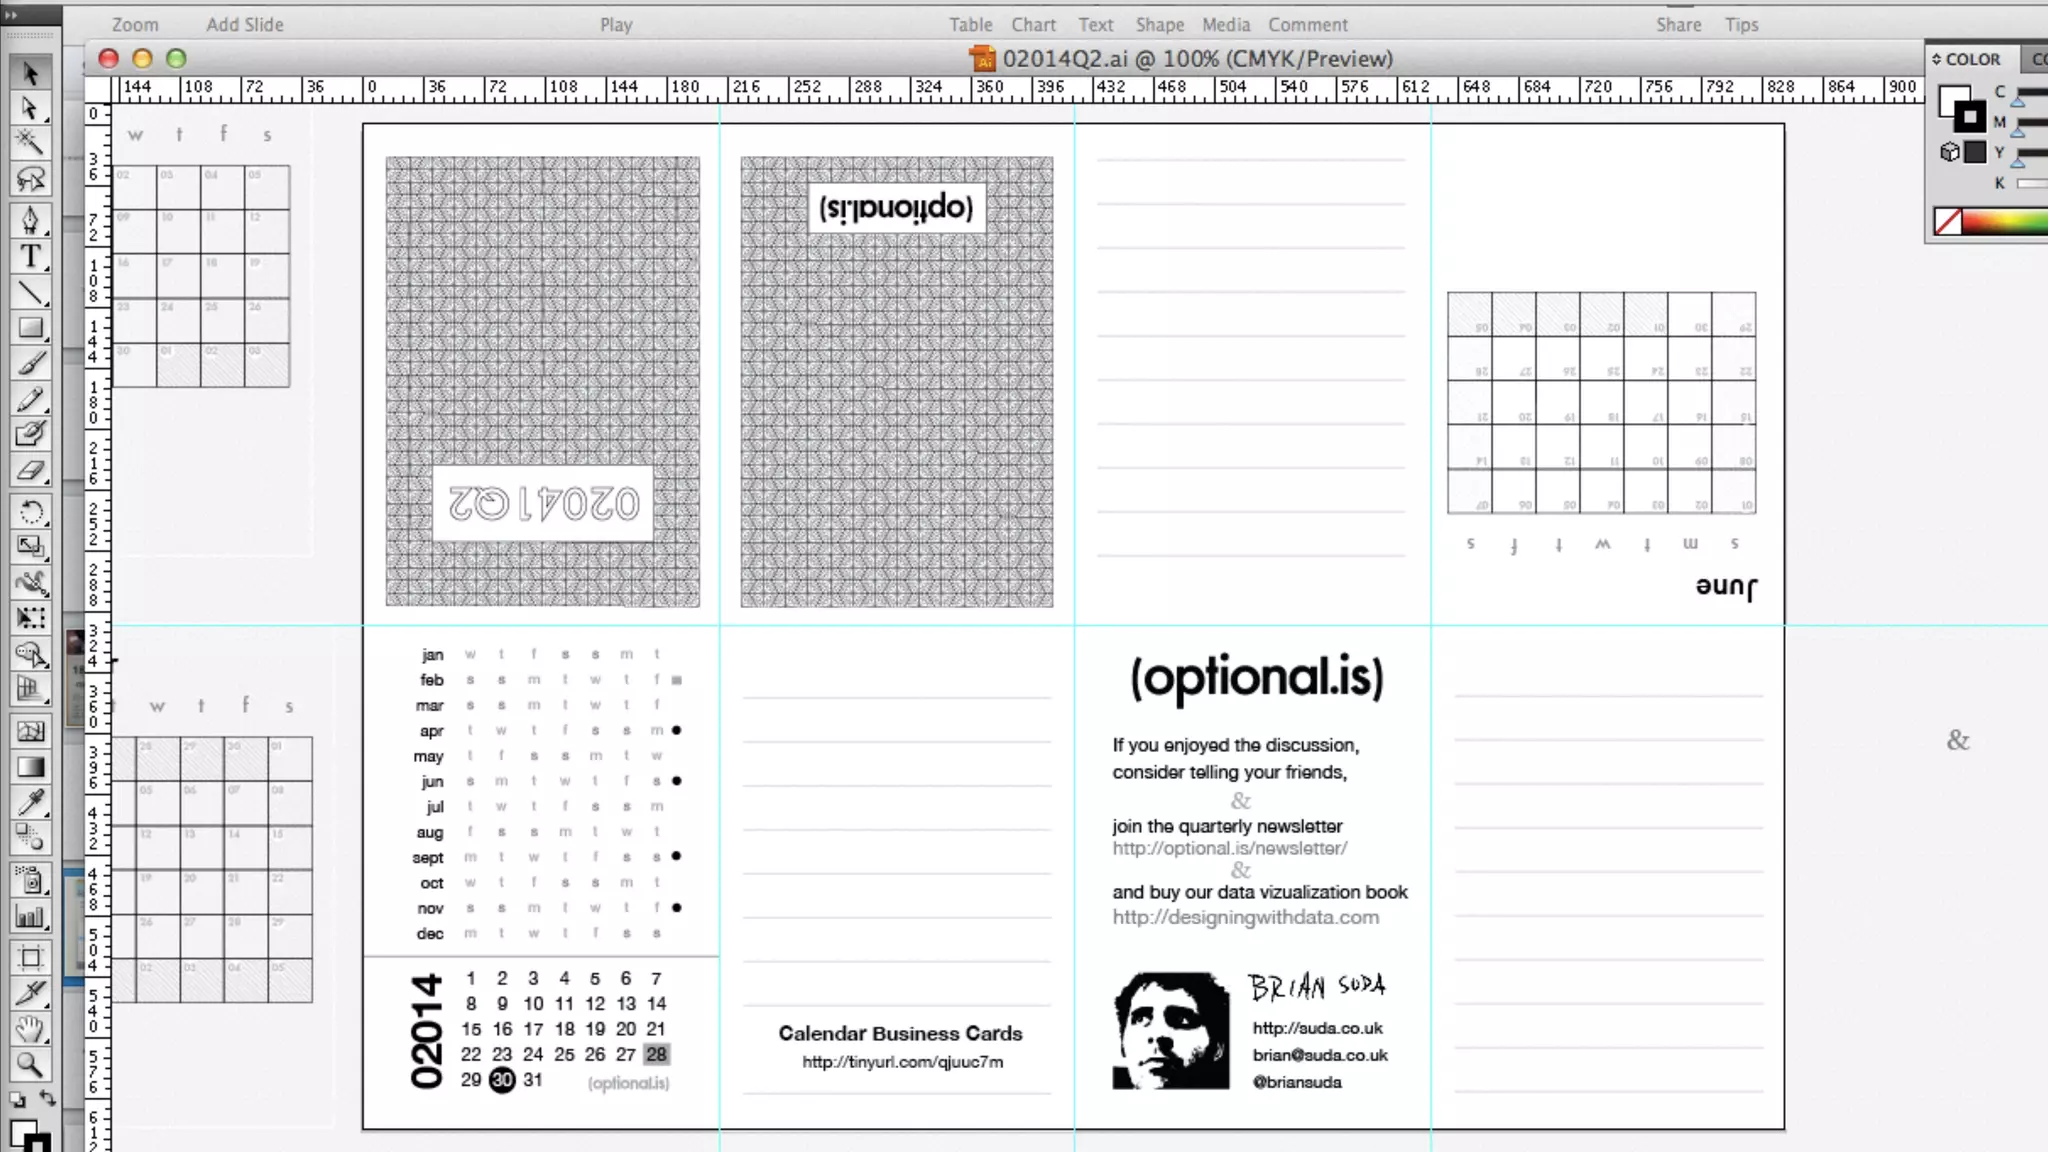Open the Table menu item
Image resolution: width=2048 pixels, height=1152 pixels.
click(970, 25)
